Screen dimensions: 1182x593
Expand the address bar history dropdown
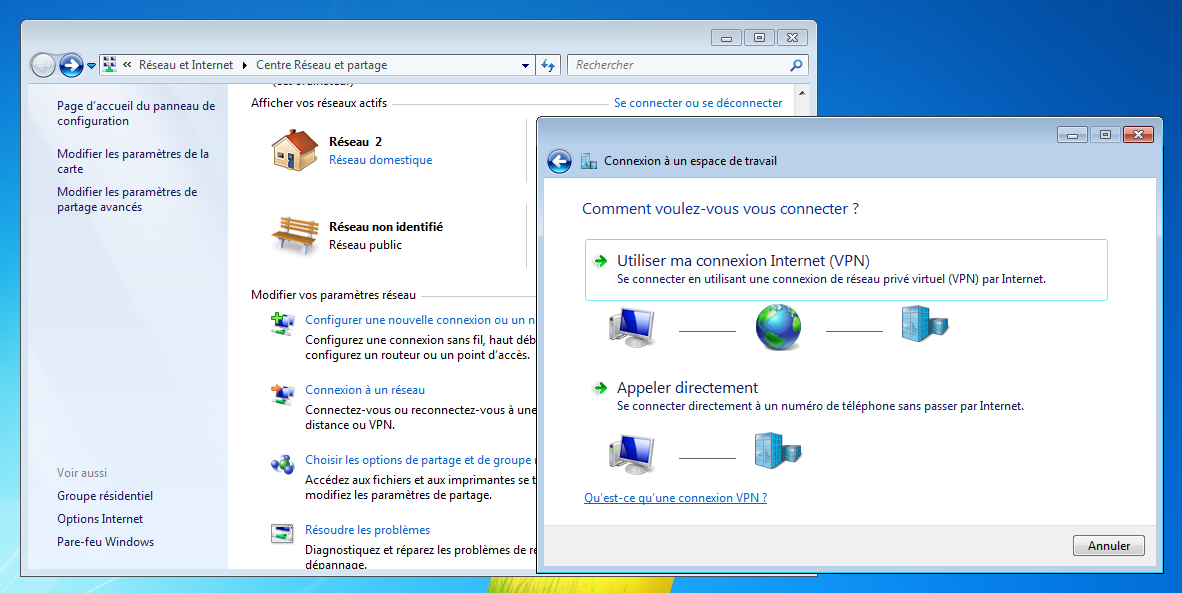525,66
